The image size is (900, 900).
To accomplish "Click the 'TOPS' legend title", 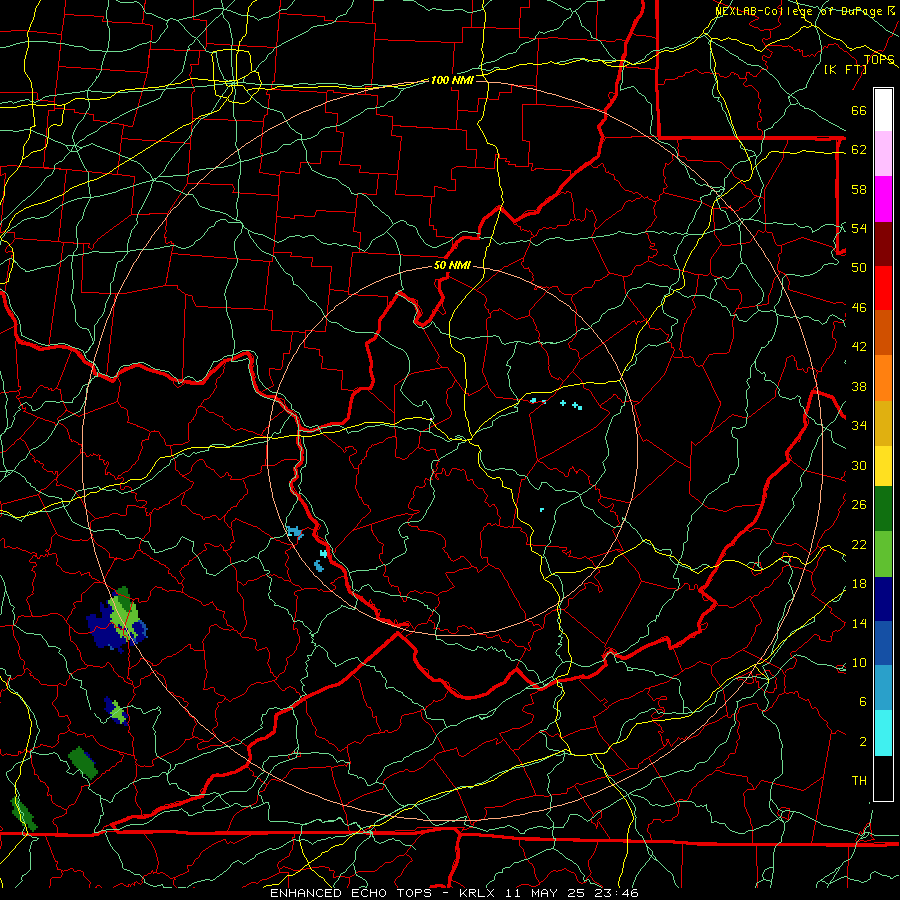I will point(879,60).
